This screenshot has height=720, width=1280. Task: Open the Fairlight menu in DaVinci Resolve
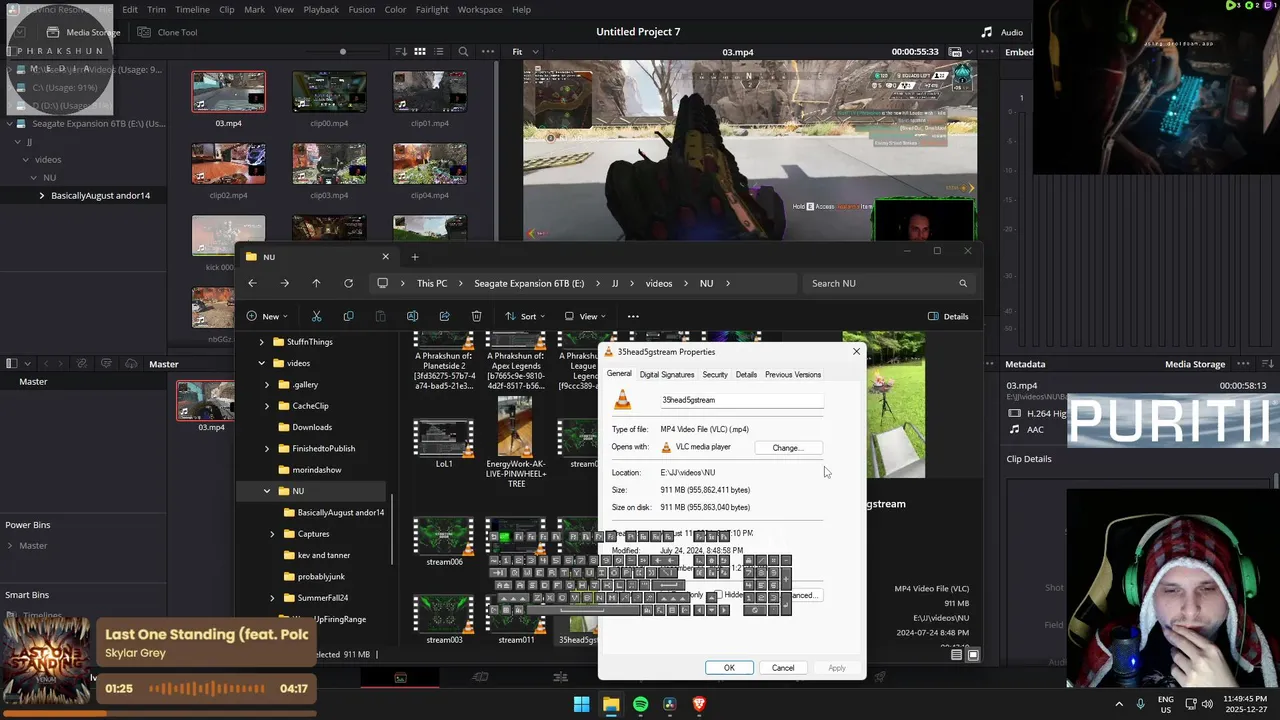(432, 9)
